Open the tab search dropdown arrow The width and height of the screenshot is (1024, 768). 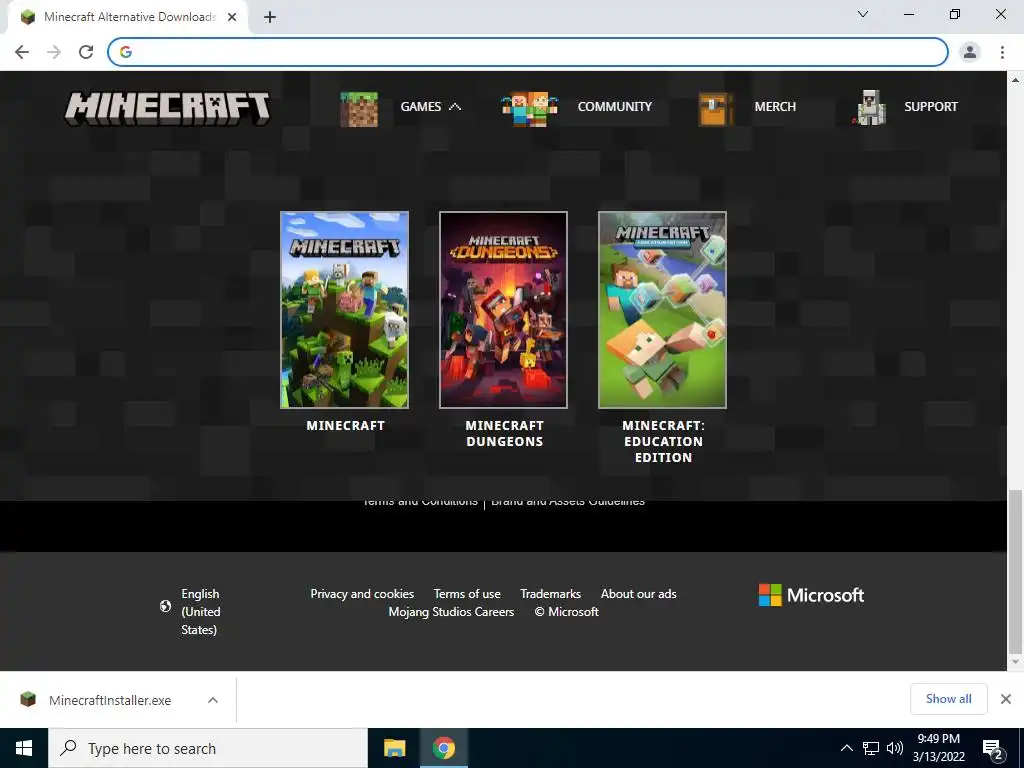[863, 14]
